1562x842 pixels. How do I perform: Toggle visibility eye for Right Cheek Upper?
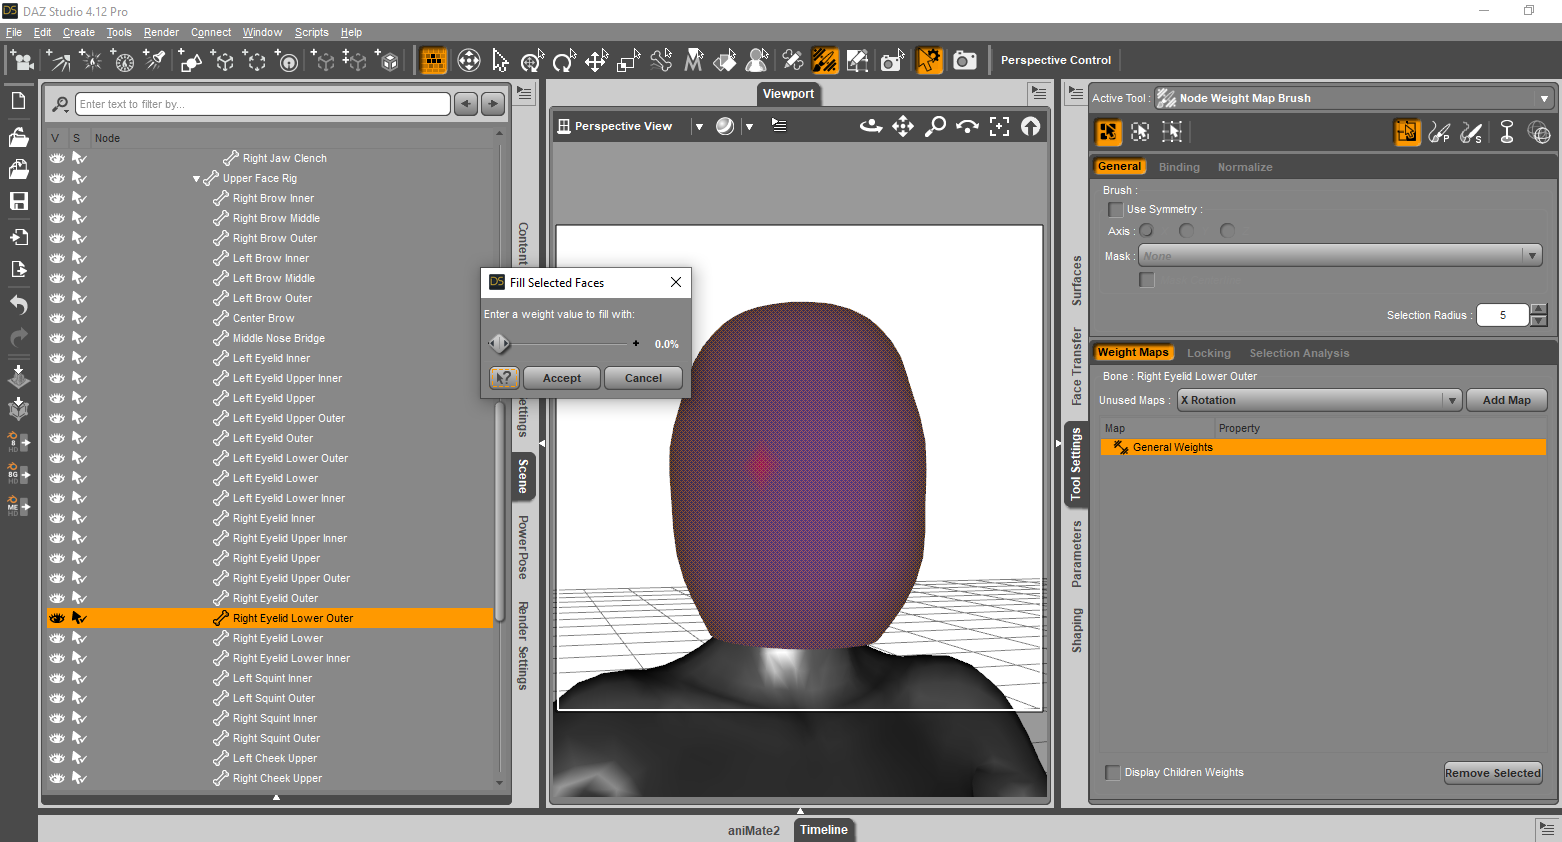coord(57,778)
